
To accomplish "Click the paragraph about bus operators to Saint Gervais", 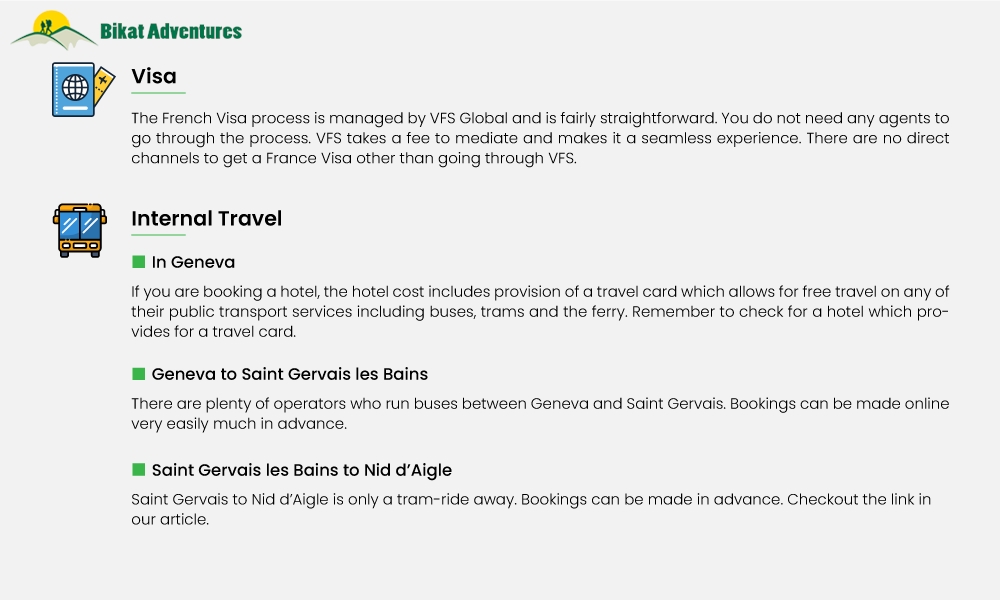I will (x=540, y=414).
